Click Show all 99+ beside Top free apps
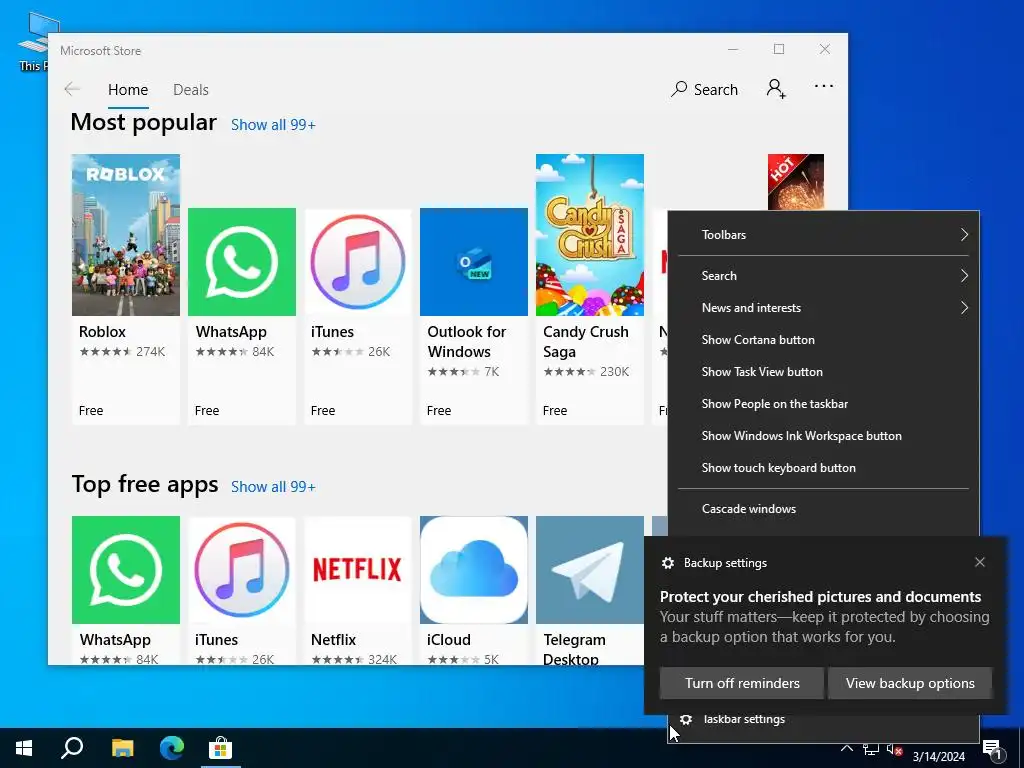Screen dimensions: 1024x768 (273, 487)
